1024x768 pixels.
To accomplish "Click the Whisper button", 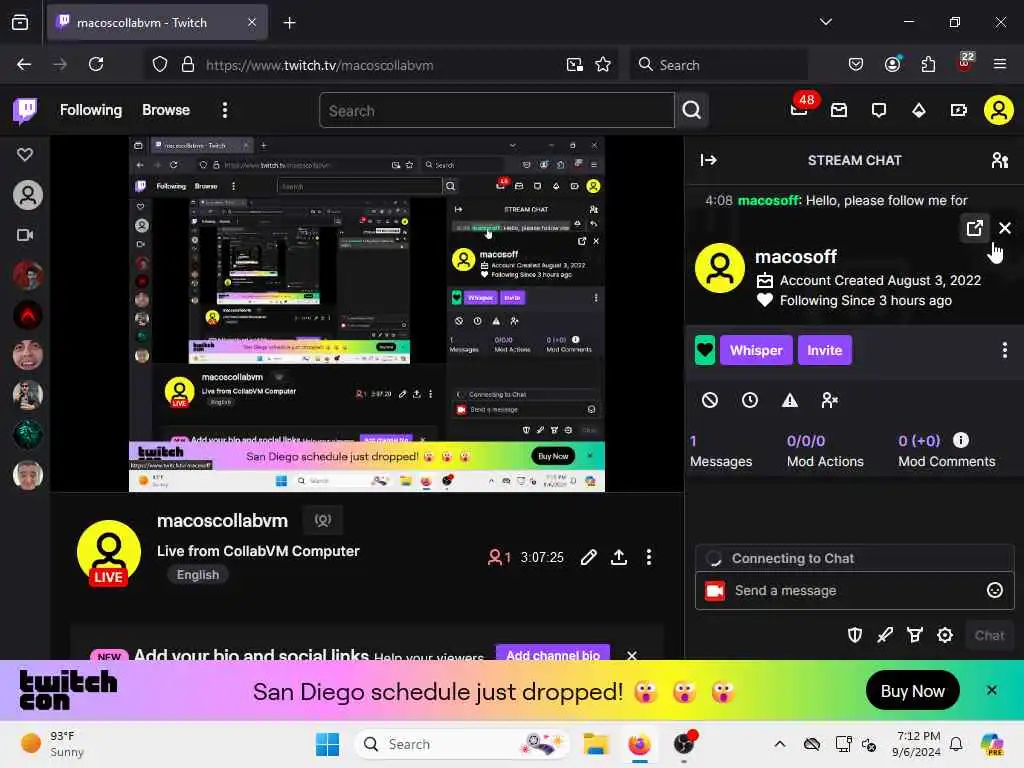I will 756,350.
